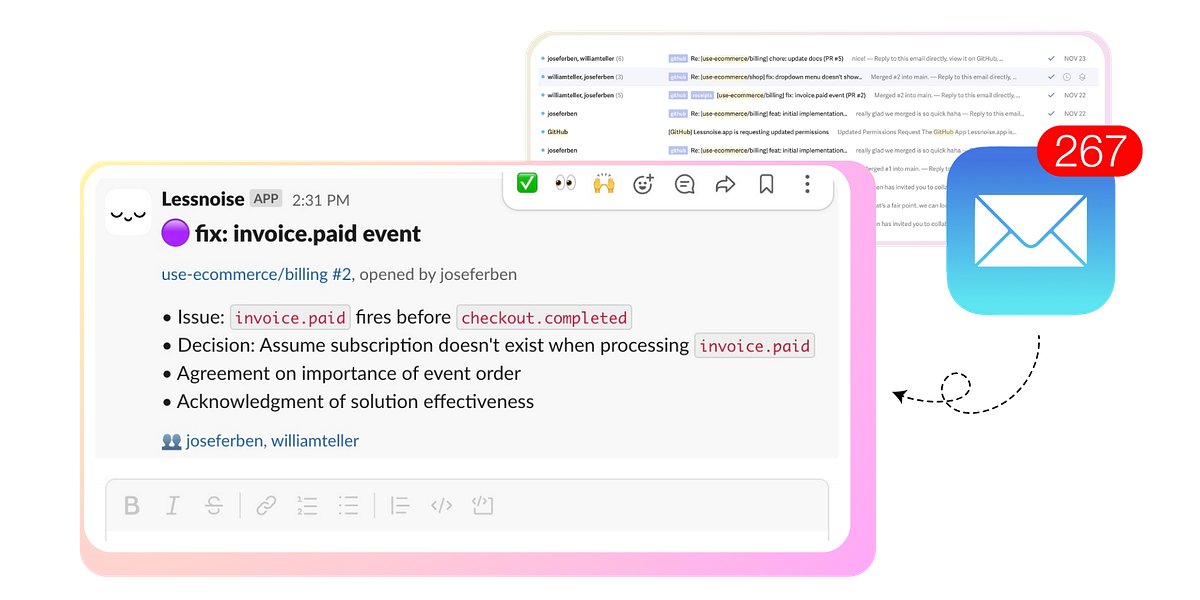Click the NOV 23 date in the email list
Screen dimensions: 1200x600
(x=1075, y=59)
